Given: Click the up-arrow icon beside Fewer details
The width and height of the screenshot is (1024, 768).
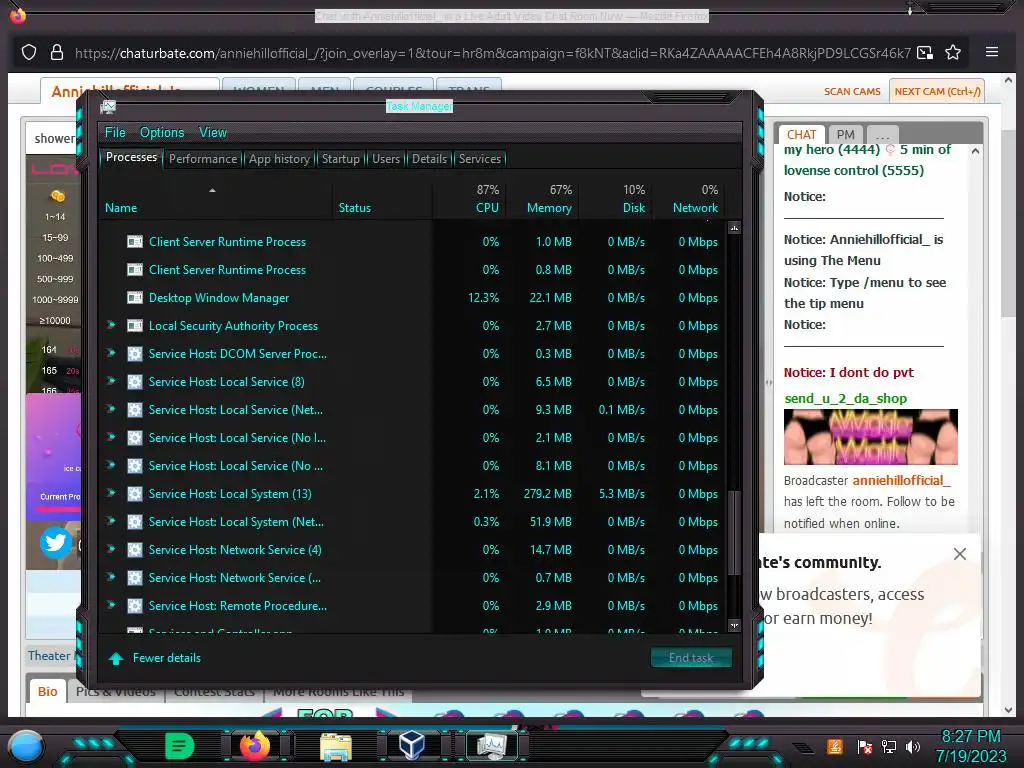Looking at the screenshot, I should 116,658.
